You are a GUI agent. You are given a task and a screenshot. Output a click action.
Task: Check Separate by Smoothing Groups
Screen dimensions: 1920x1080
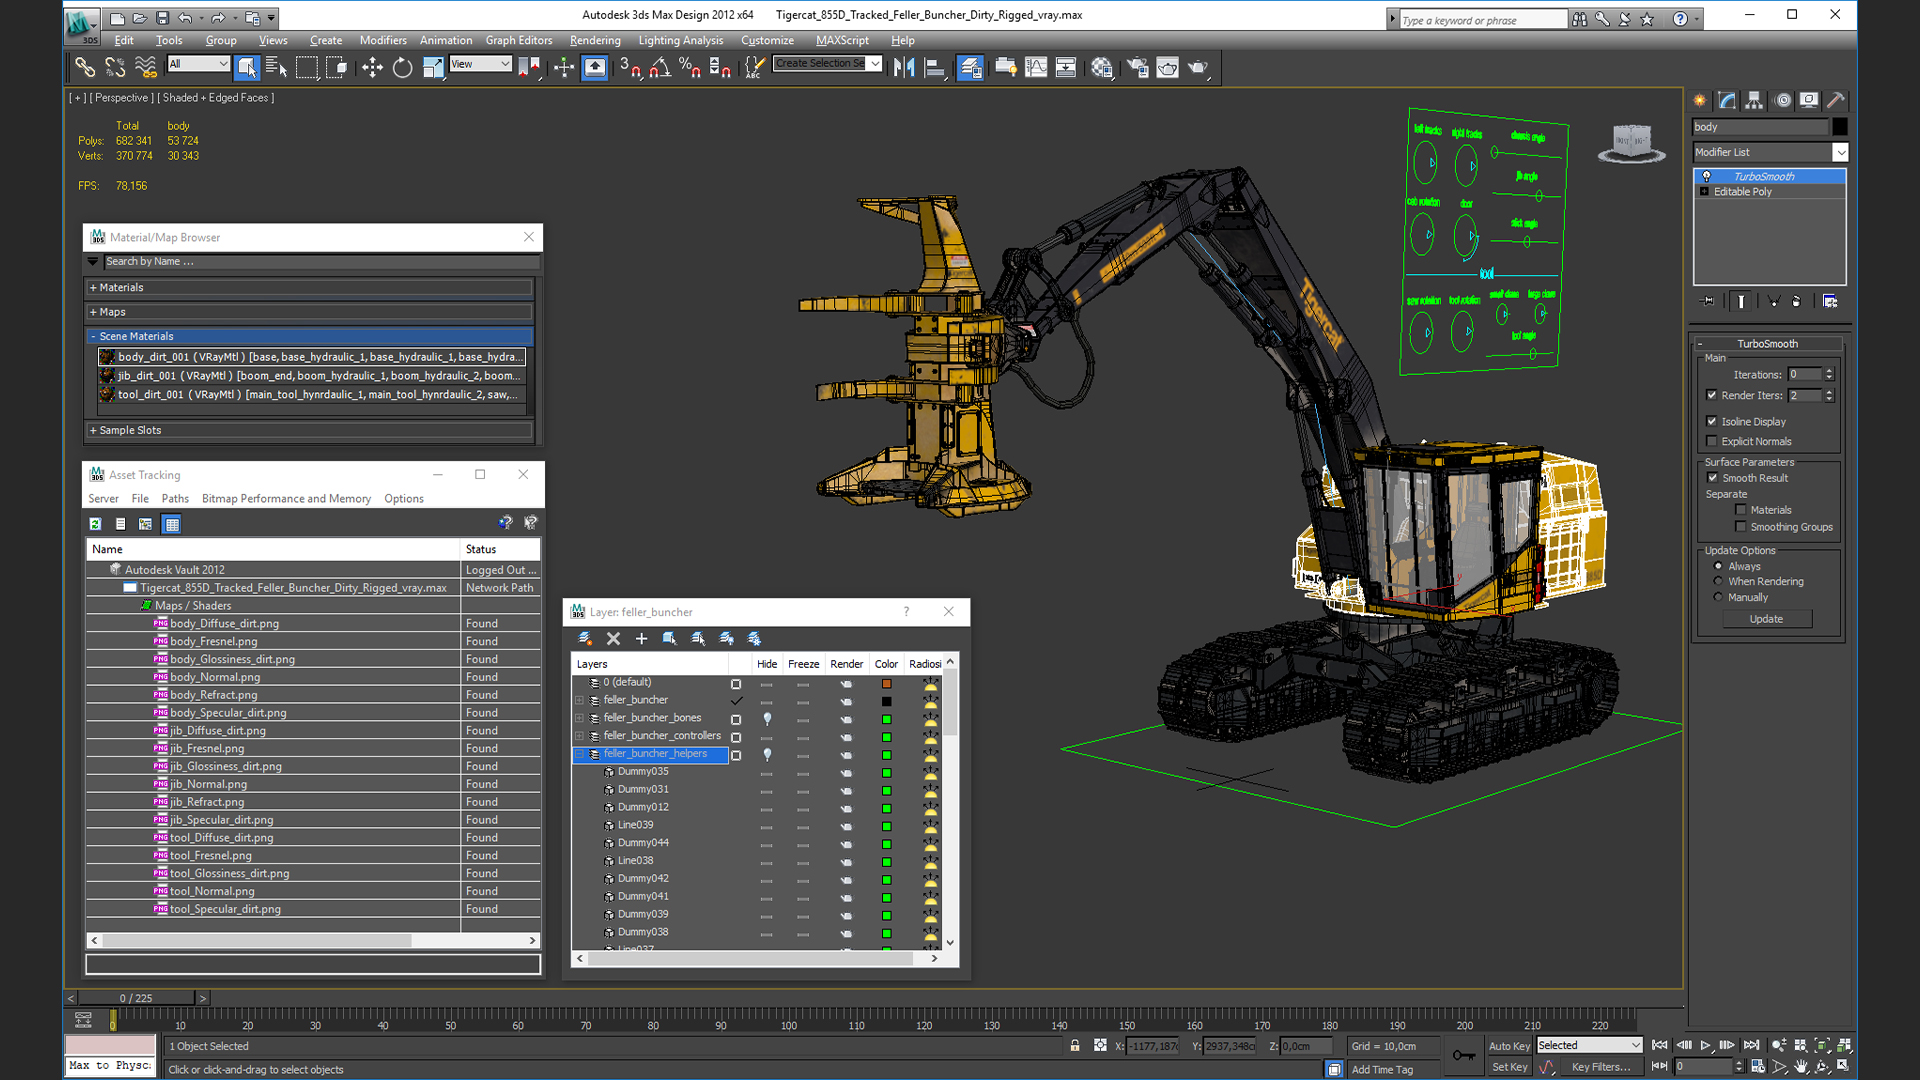pos(1741,527)
